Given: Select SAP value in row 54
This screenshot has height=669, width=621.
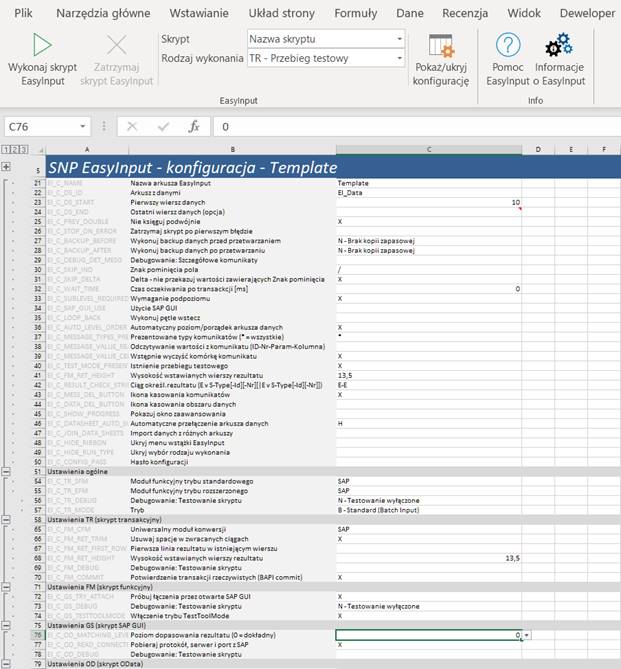Looking at the screenshot, I should point(429,481).
